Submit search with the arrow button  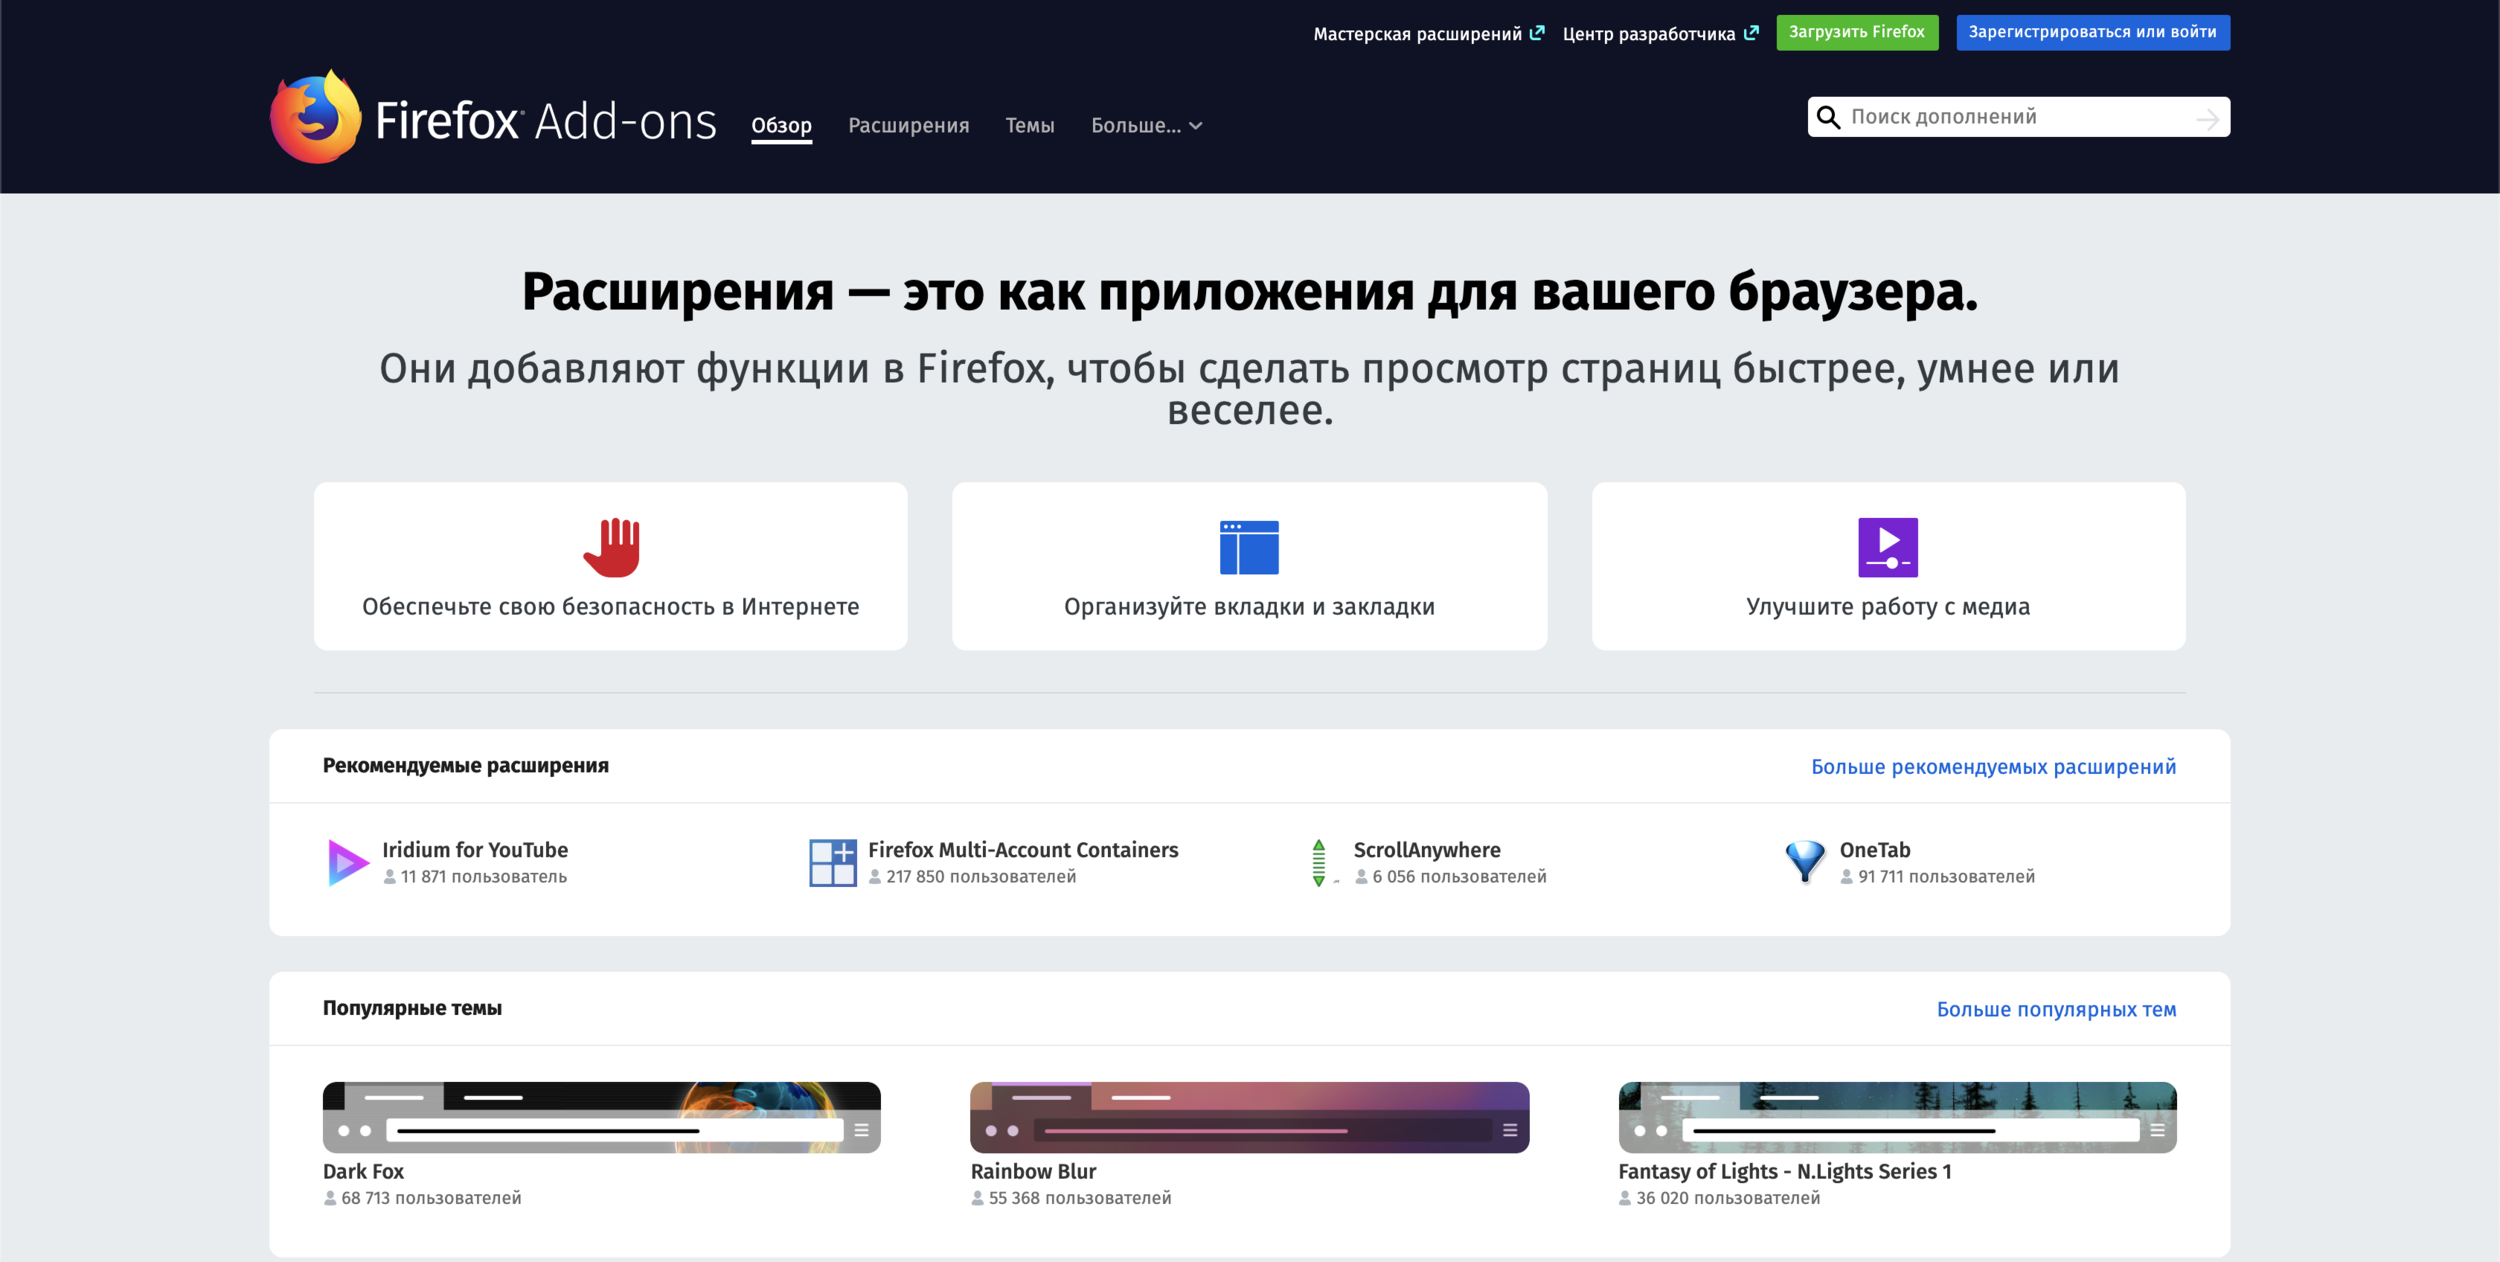point(2207,119)
